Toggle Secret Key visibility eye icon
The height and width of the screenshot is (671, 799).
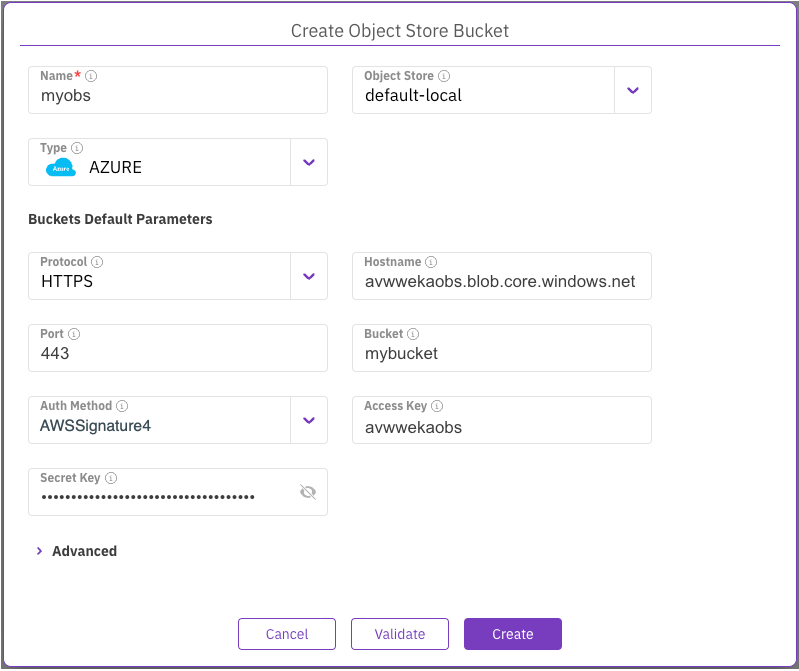tap(308, 492)
